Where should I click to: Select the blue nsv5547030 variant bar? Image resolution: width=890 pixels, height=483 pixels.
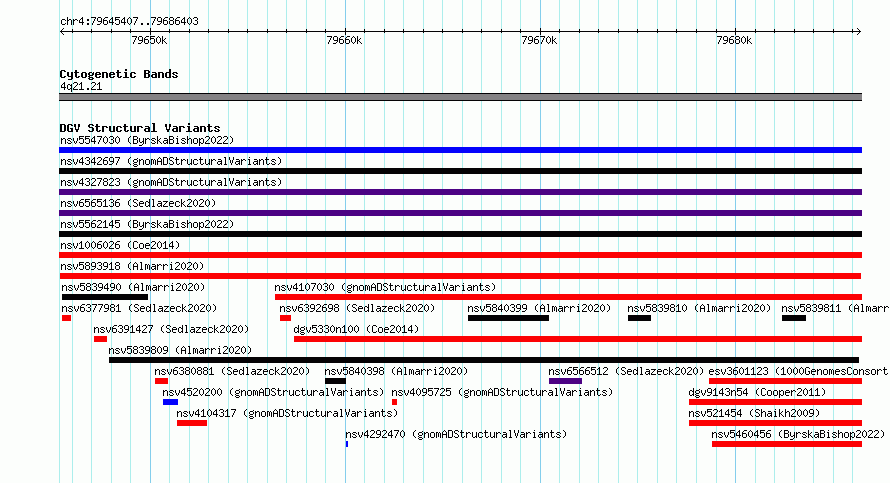pos(460,150)
